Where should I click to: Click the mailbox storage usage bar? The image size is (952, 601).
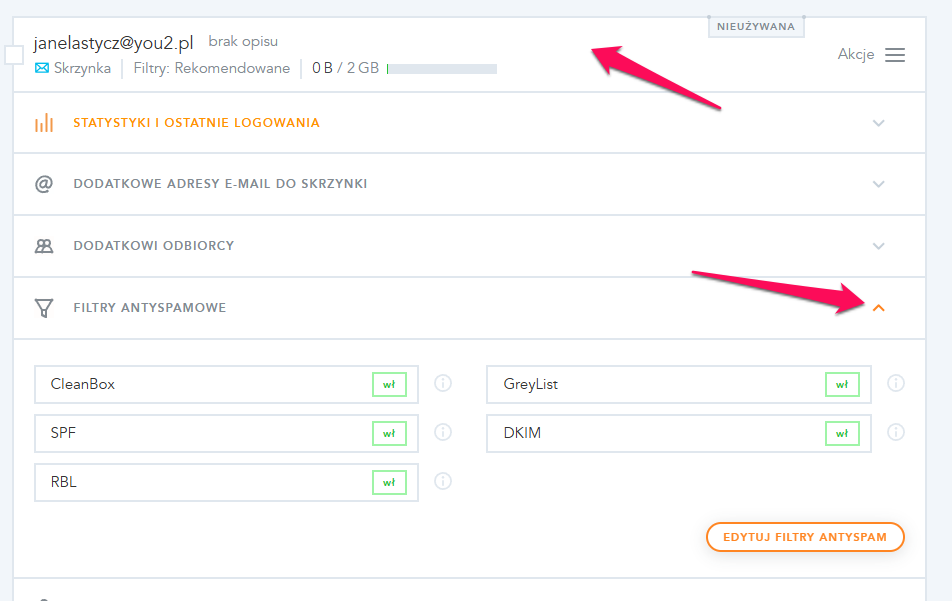(x=442, y=69)
